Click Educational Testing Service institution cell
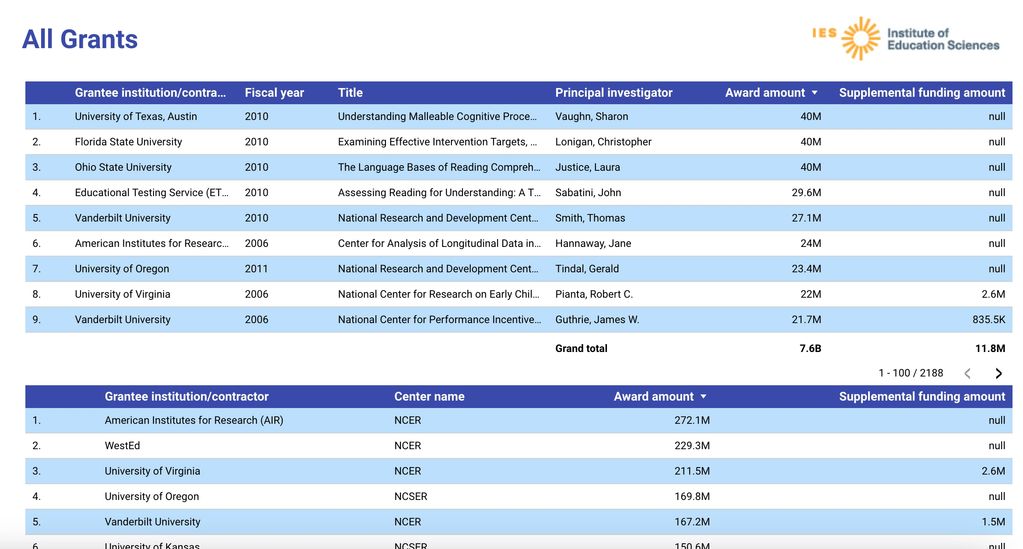Image resolution: width=1023 pixels, height=549 pixels. click(x=150, y=193)
